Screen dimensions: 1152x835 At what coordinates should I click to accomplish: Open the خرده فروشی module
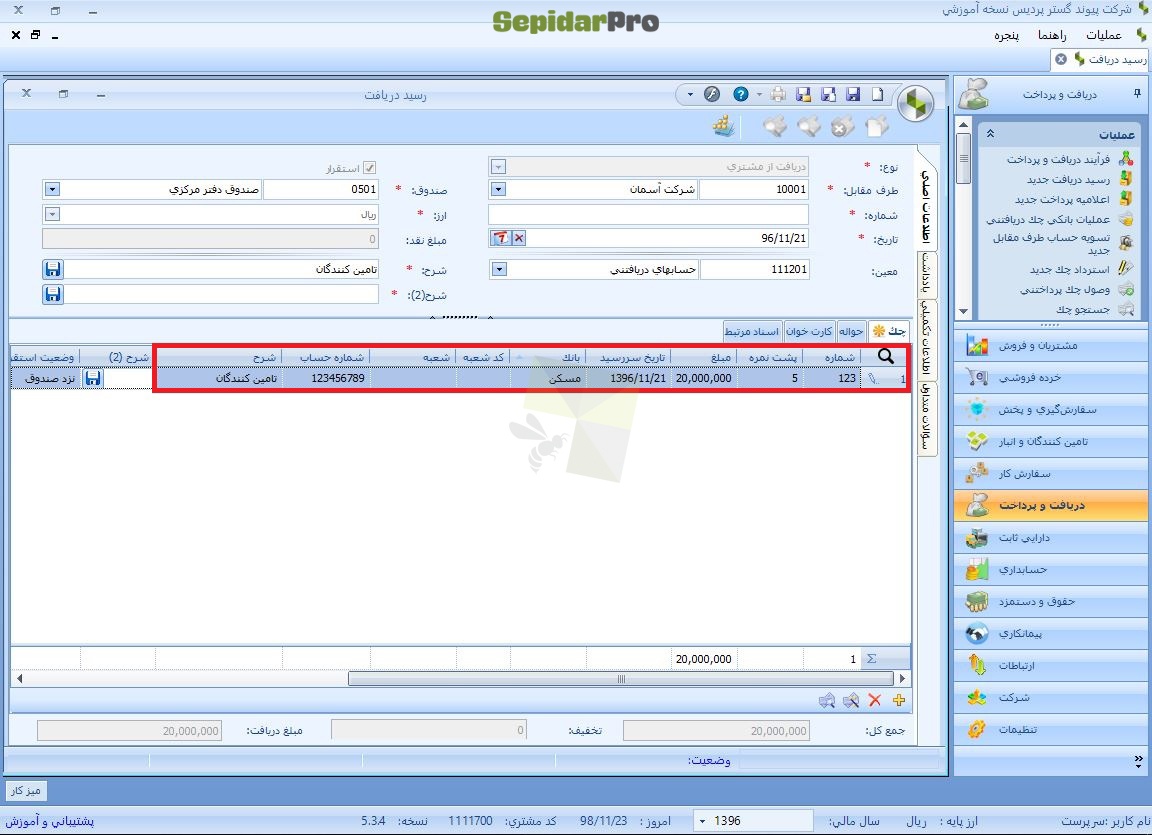coord(1051,377)
